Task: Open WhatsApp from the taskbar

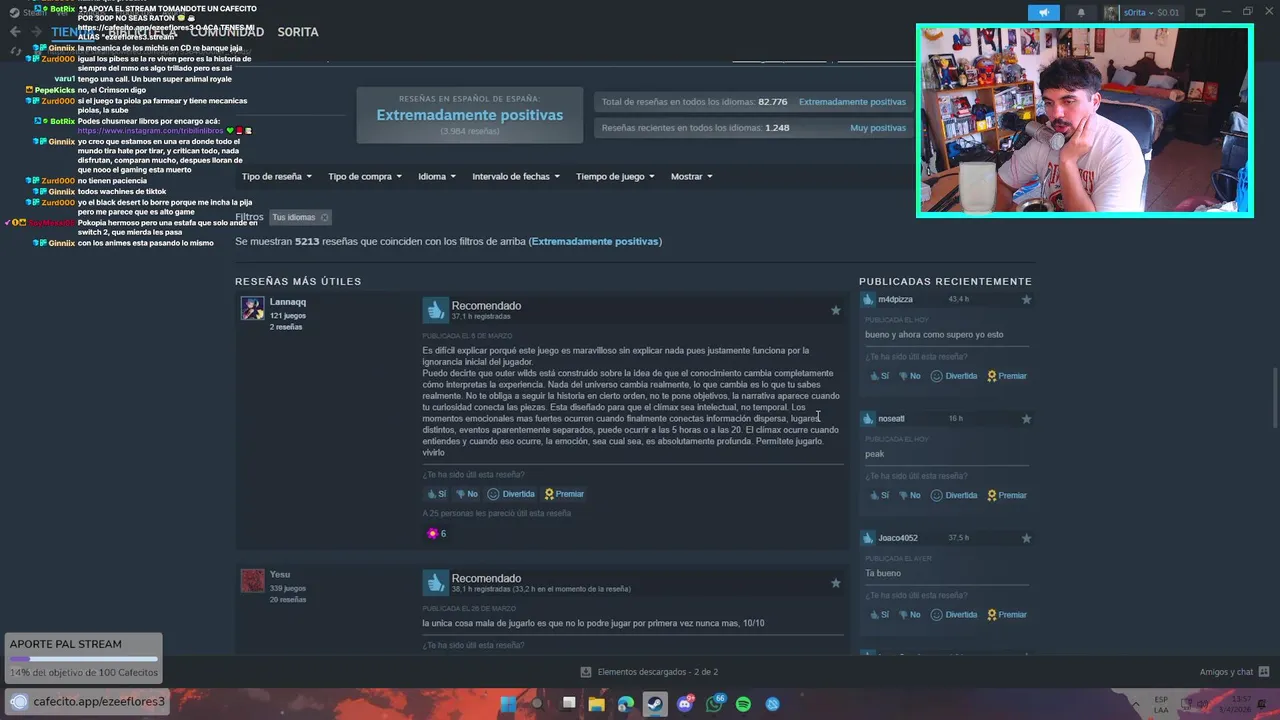Action: click(x=714, y=704)
